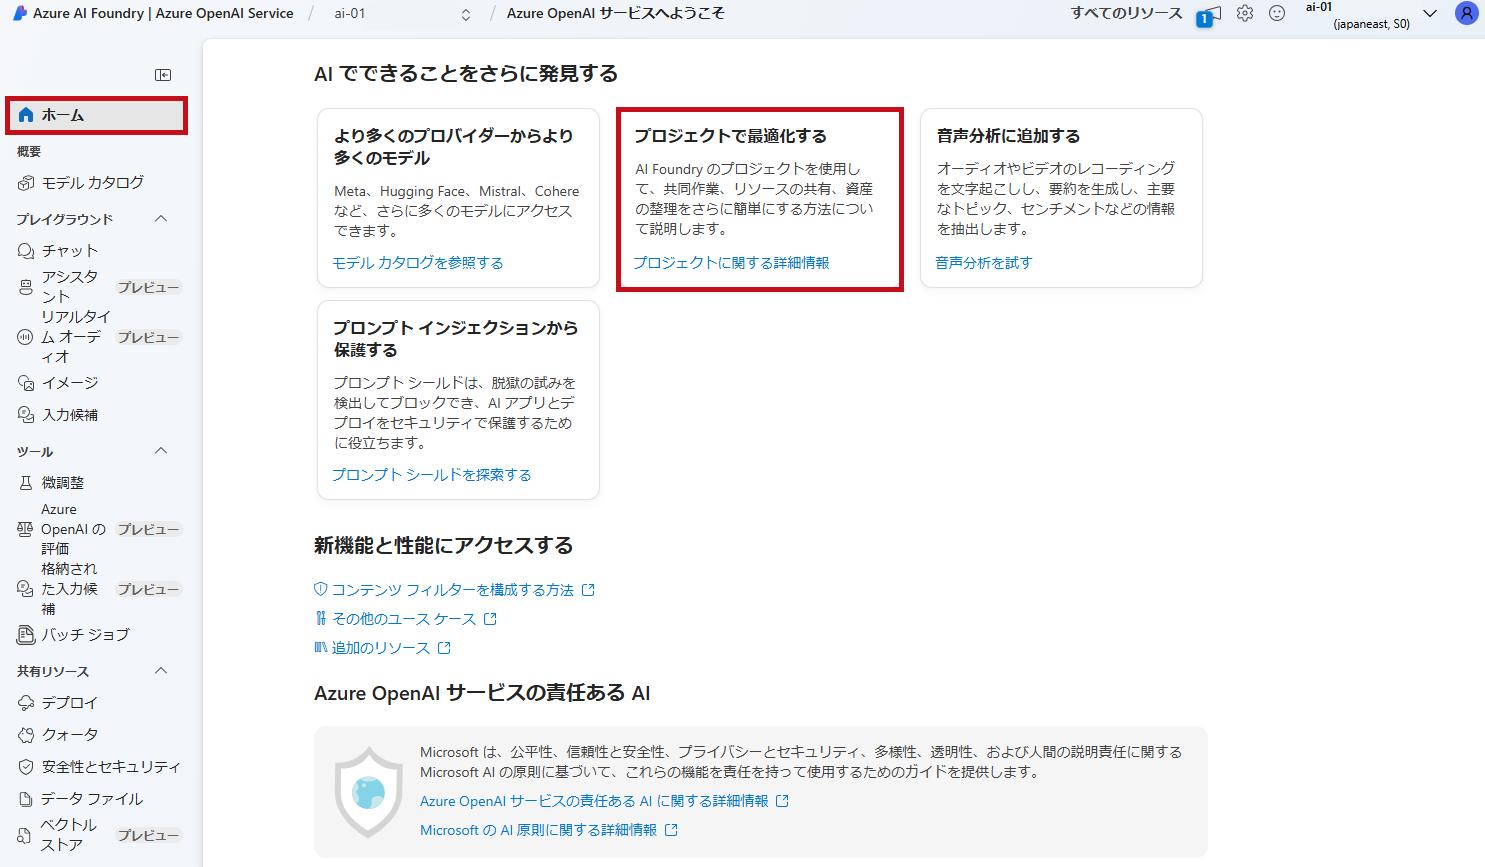This screenshot has width=1485, height=867.
Task: Click the ベクトル ストア icon
Action: point(24,835)
